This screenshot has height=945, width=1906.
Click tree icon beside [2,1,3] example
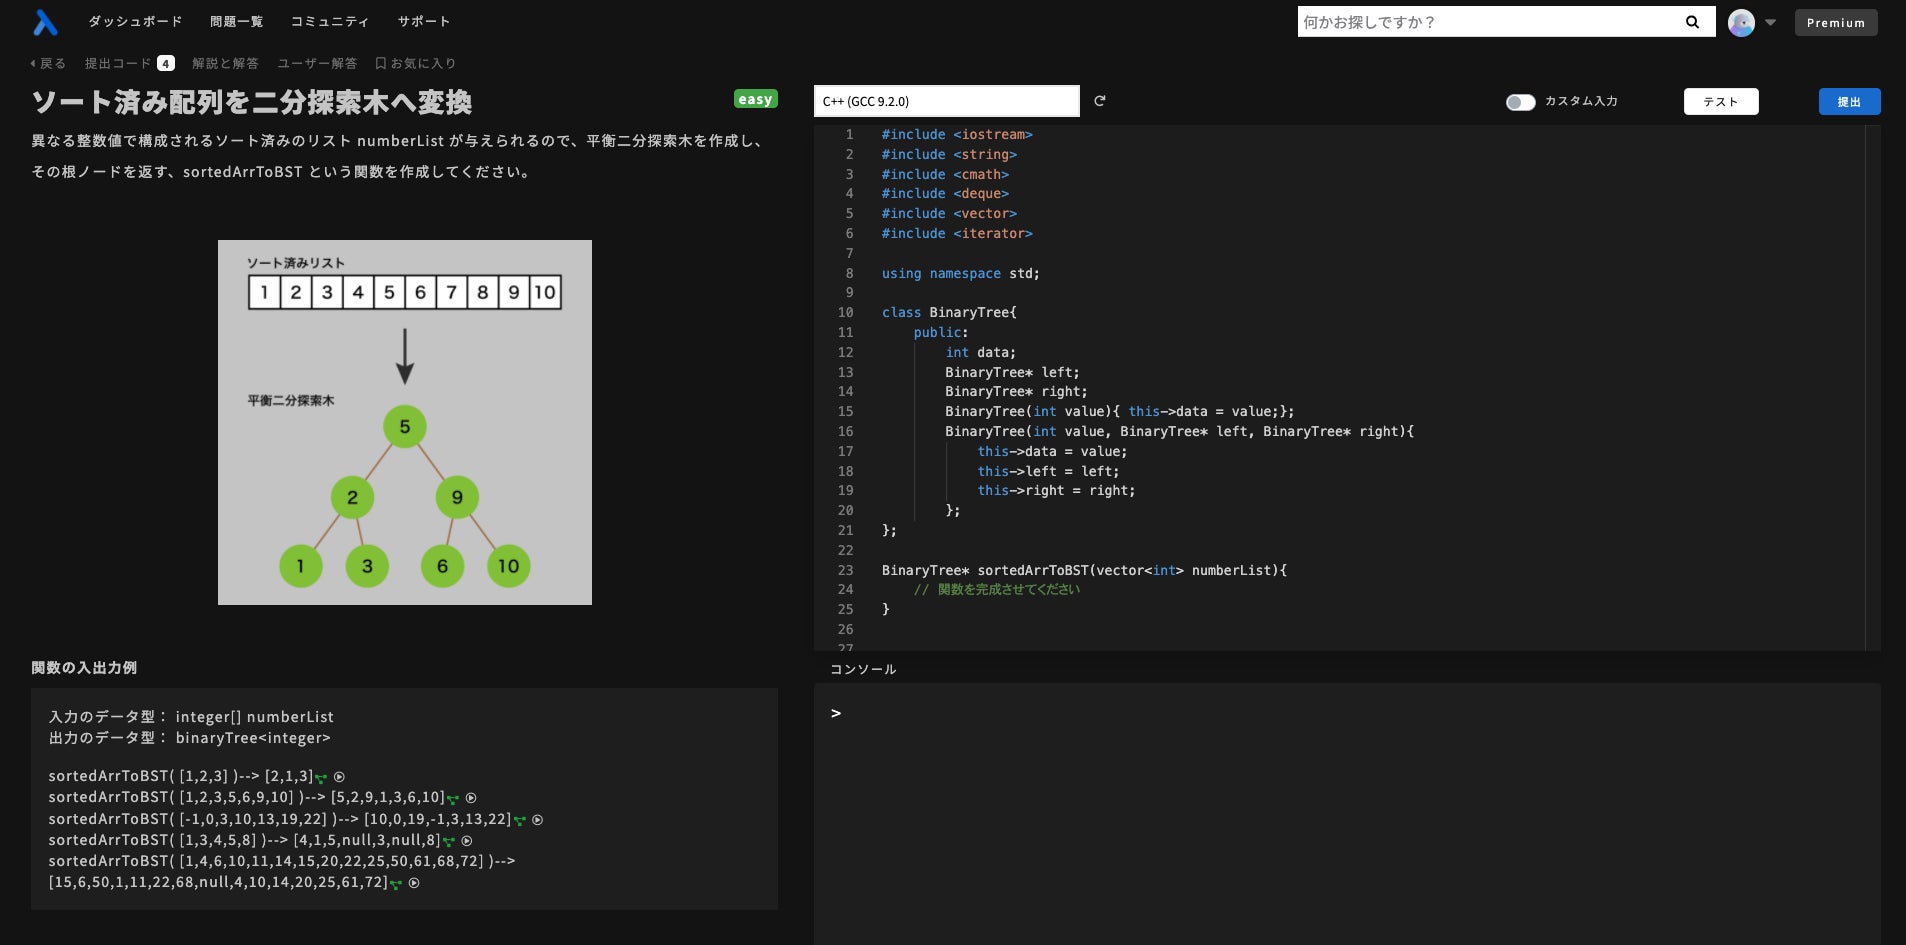[321, 777]
